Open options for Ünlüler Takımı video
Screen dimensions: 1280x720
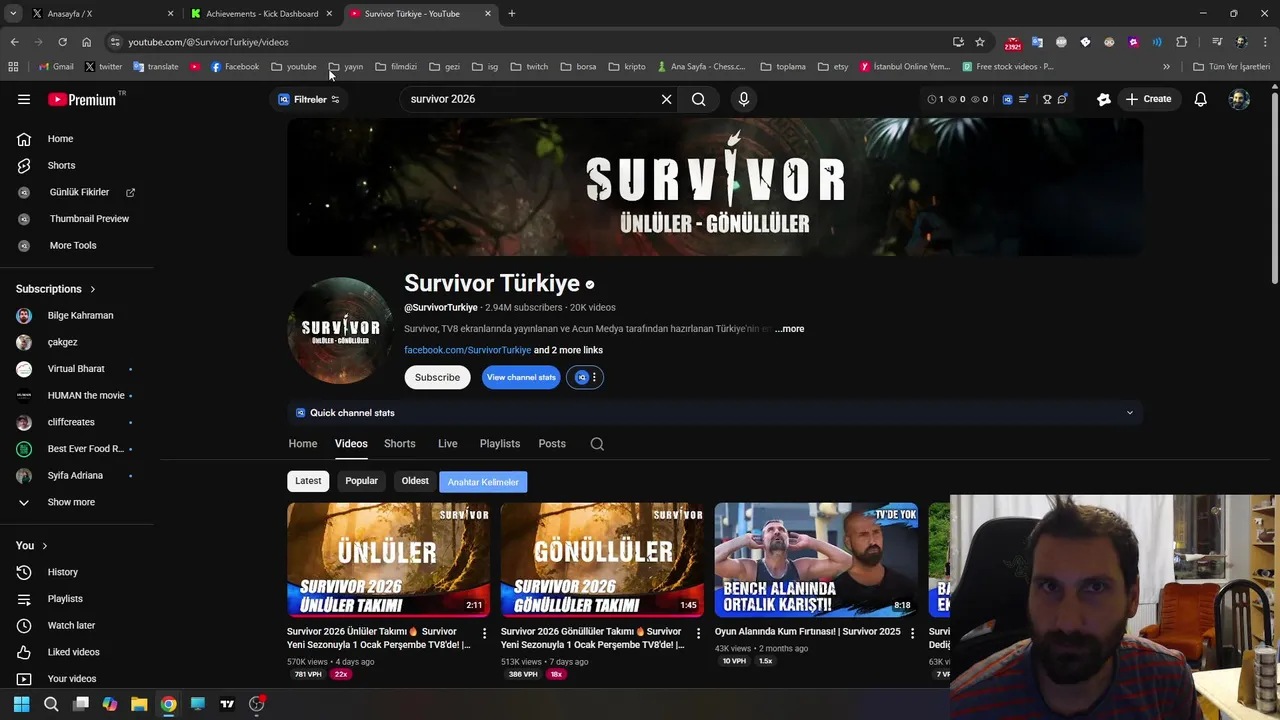click(x=484, y=633)
